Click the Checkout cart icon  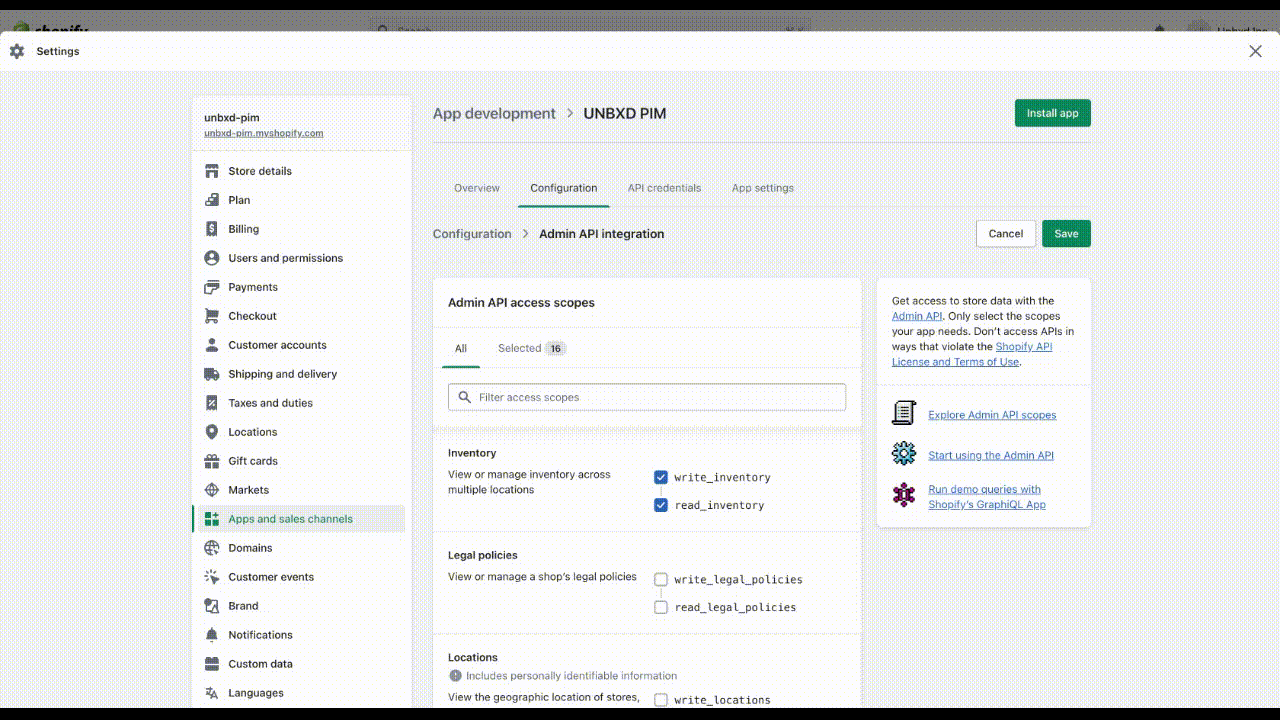click(212, 316)
